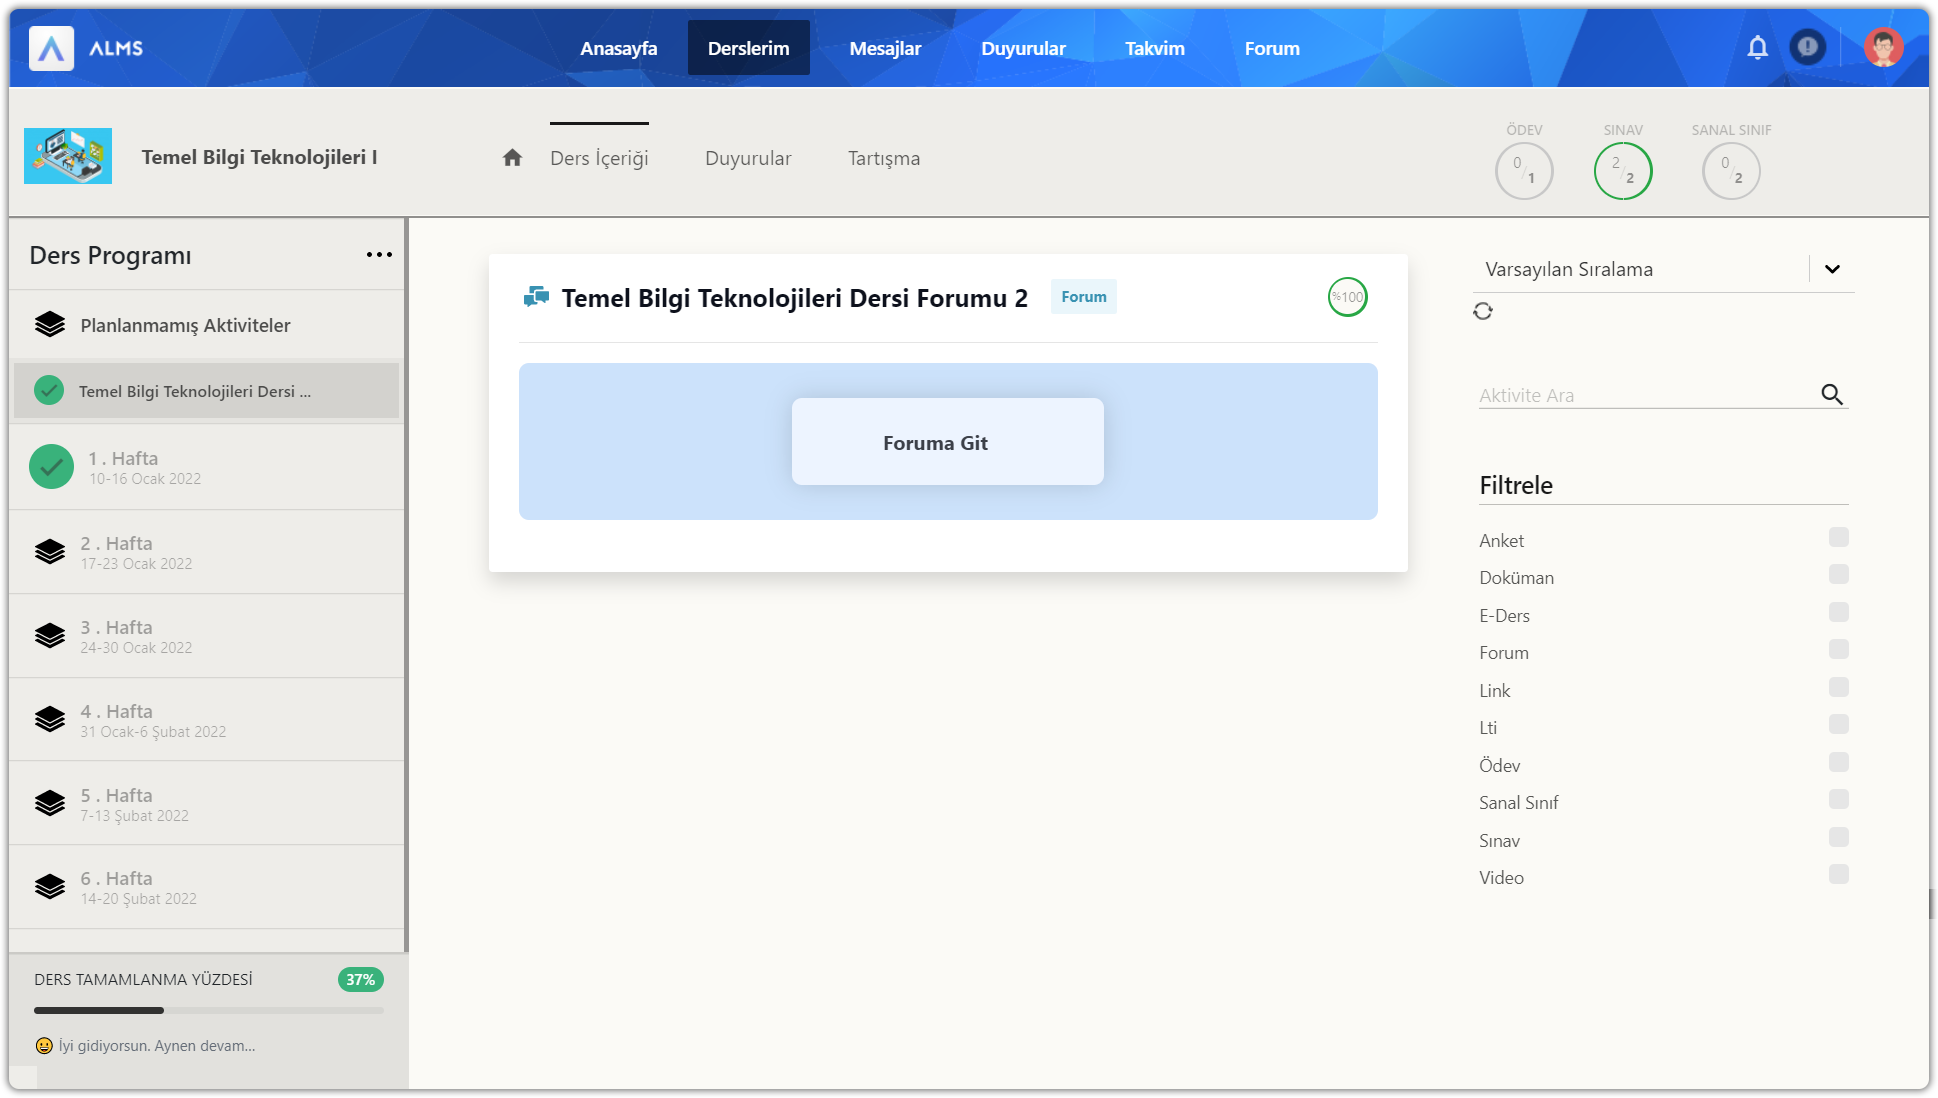Check the Anket filter checkbox

pos(1838,538)
